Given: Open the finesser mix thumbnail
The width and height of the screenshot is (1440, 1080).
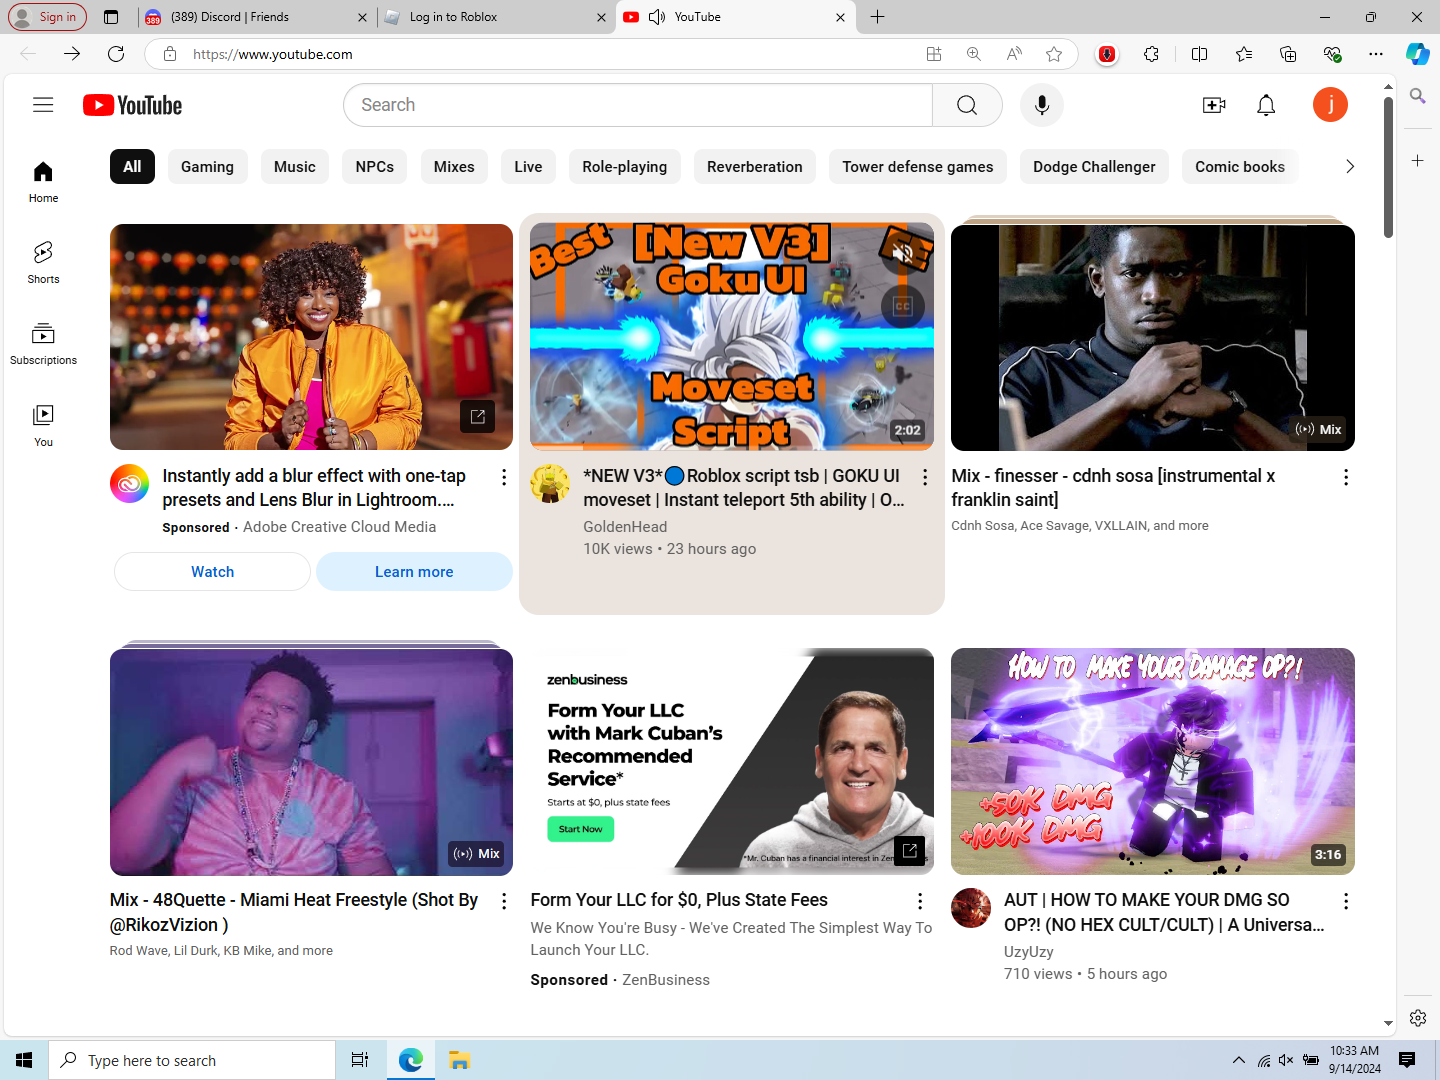Looking at the screenshot, I should pyautogui.click(x=1153, y=338).
